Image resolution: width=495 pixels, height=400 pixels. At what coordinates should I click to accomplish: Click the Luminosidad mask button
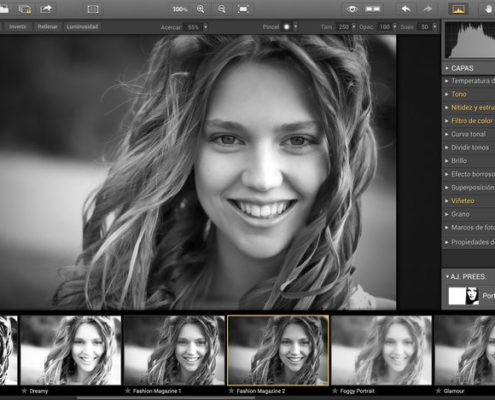(x=82, y=27)
